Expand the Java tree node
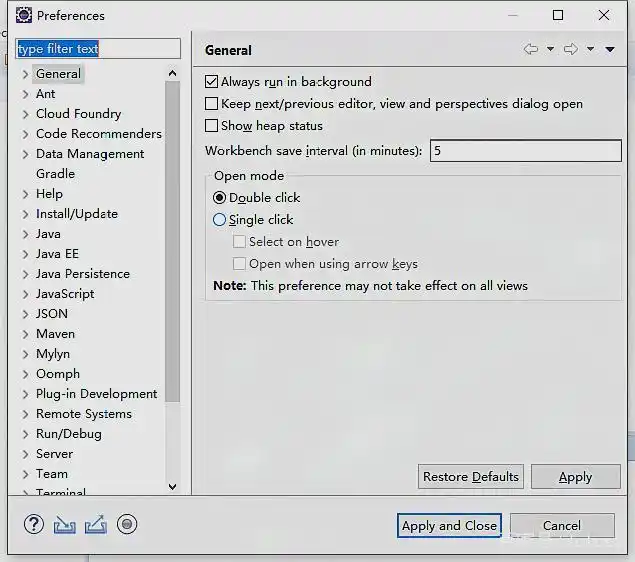 [x=26, y=234]
